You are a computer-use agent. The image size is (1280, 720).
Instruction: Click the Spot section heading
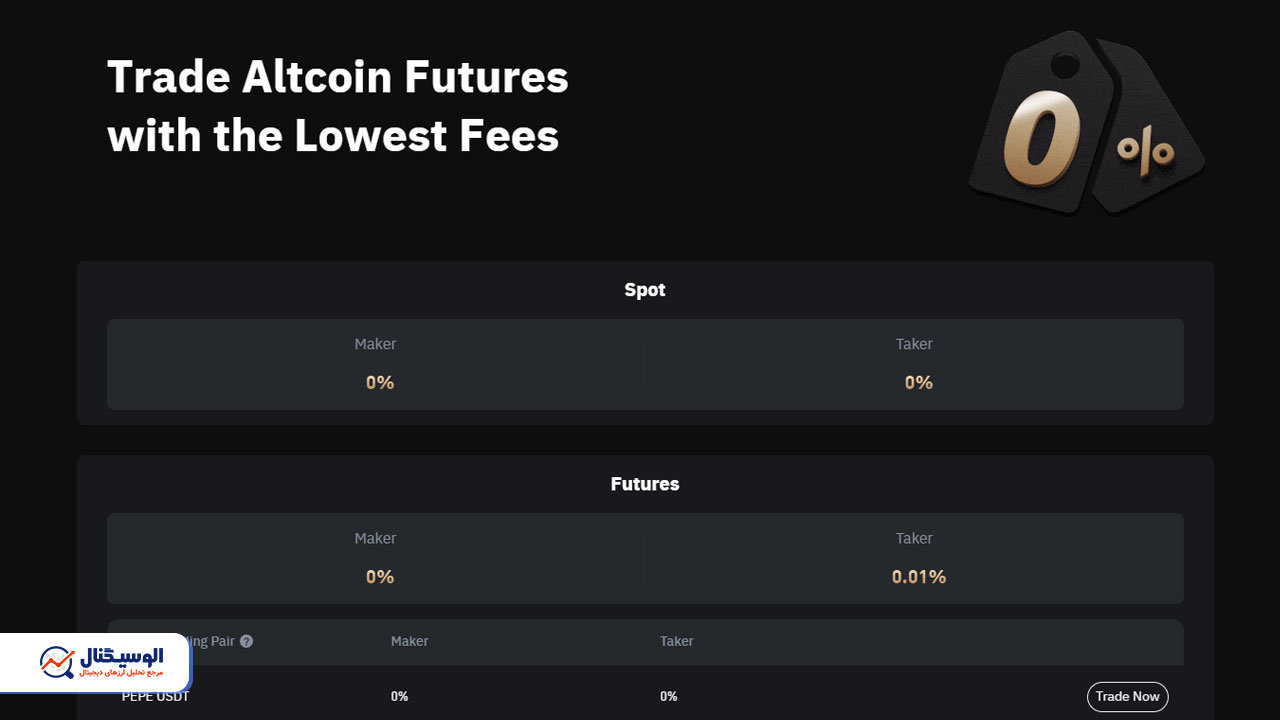(x=645, y=290)
